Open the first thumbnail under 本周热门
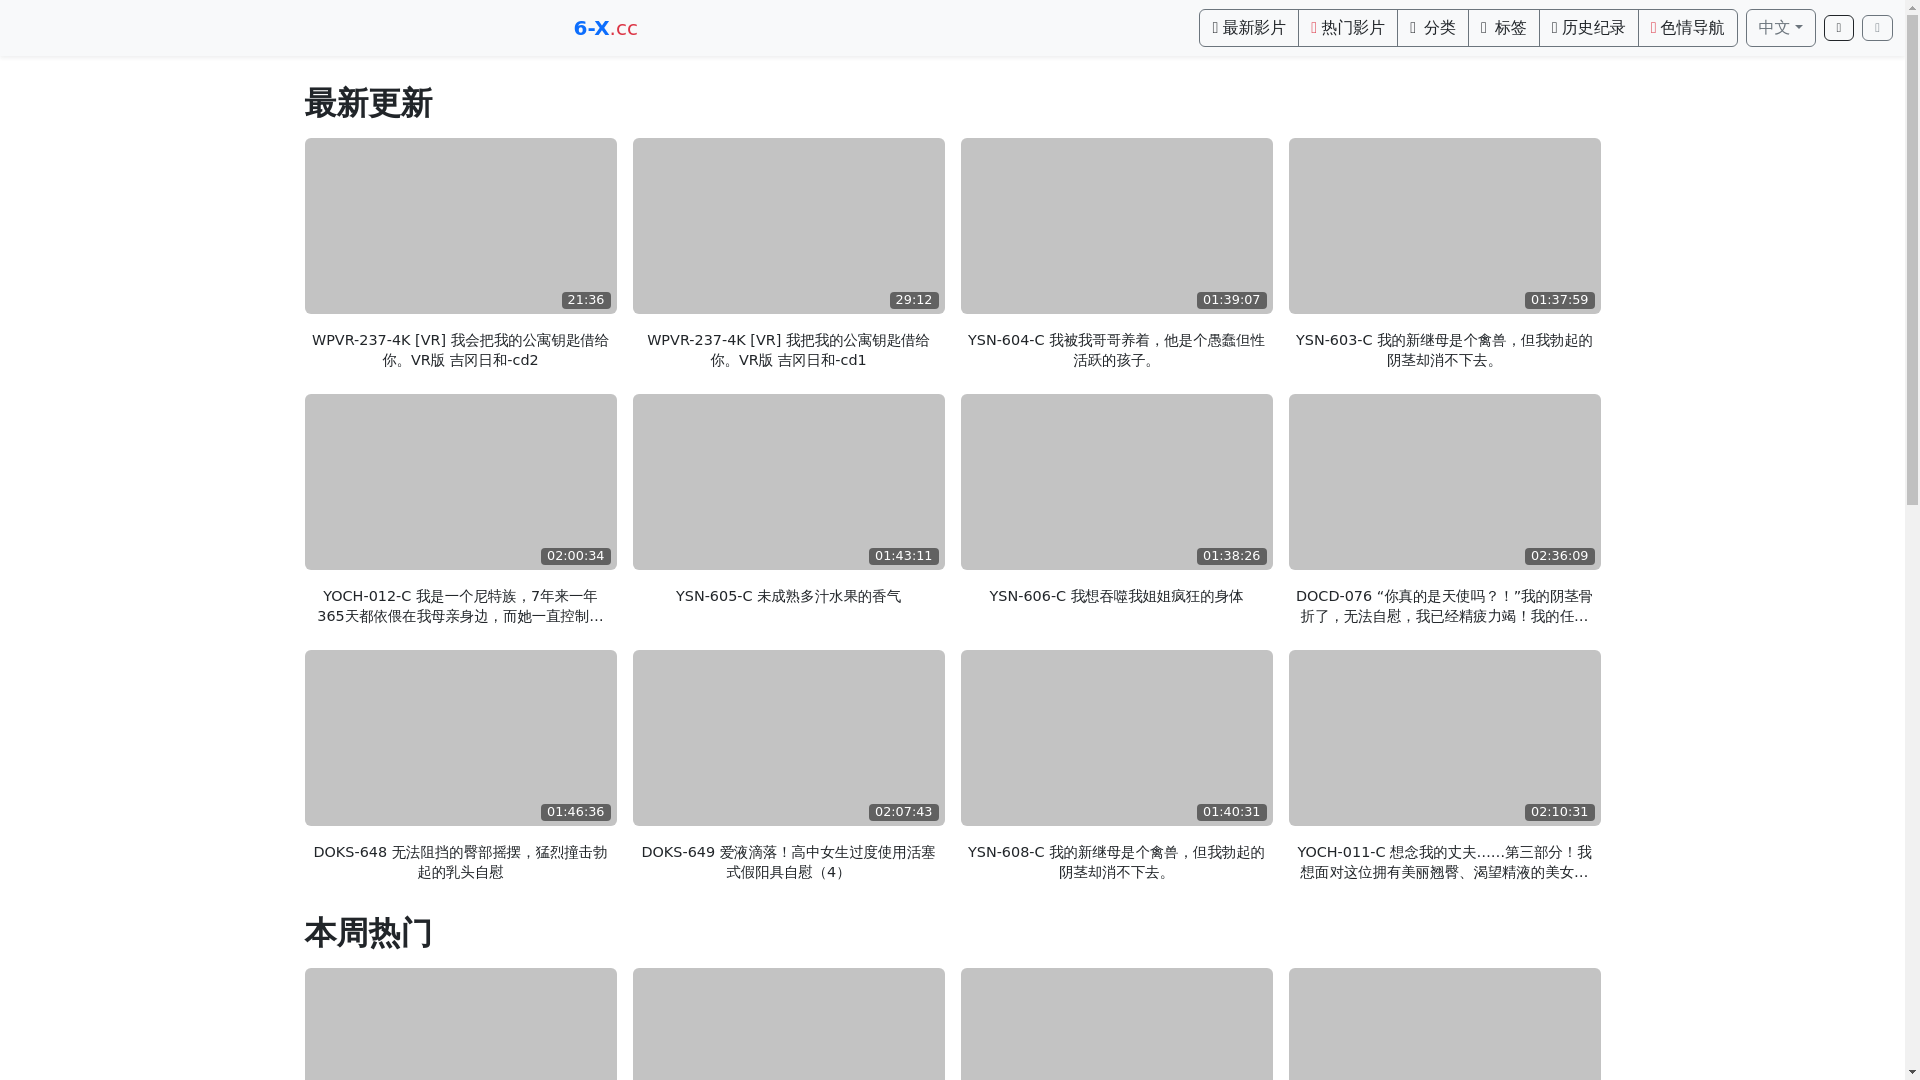 click(460, 1024)
